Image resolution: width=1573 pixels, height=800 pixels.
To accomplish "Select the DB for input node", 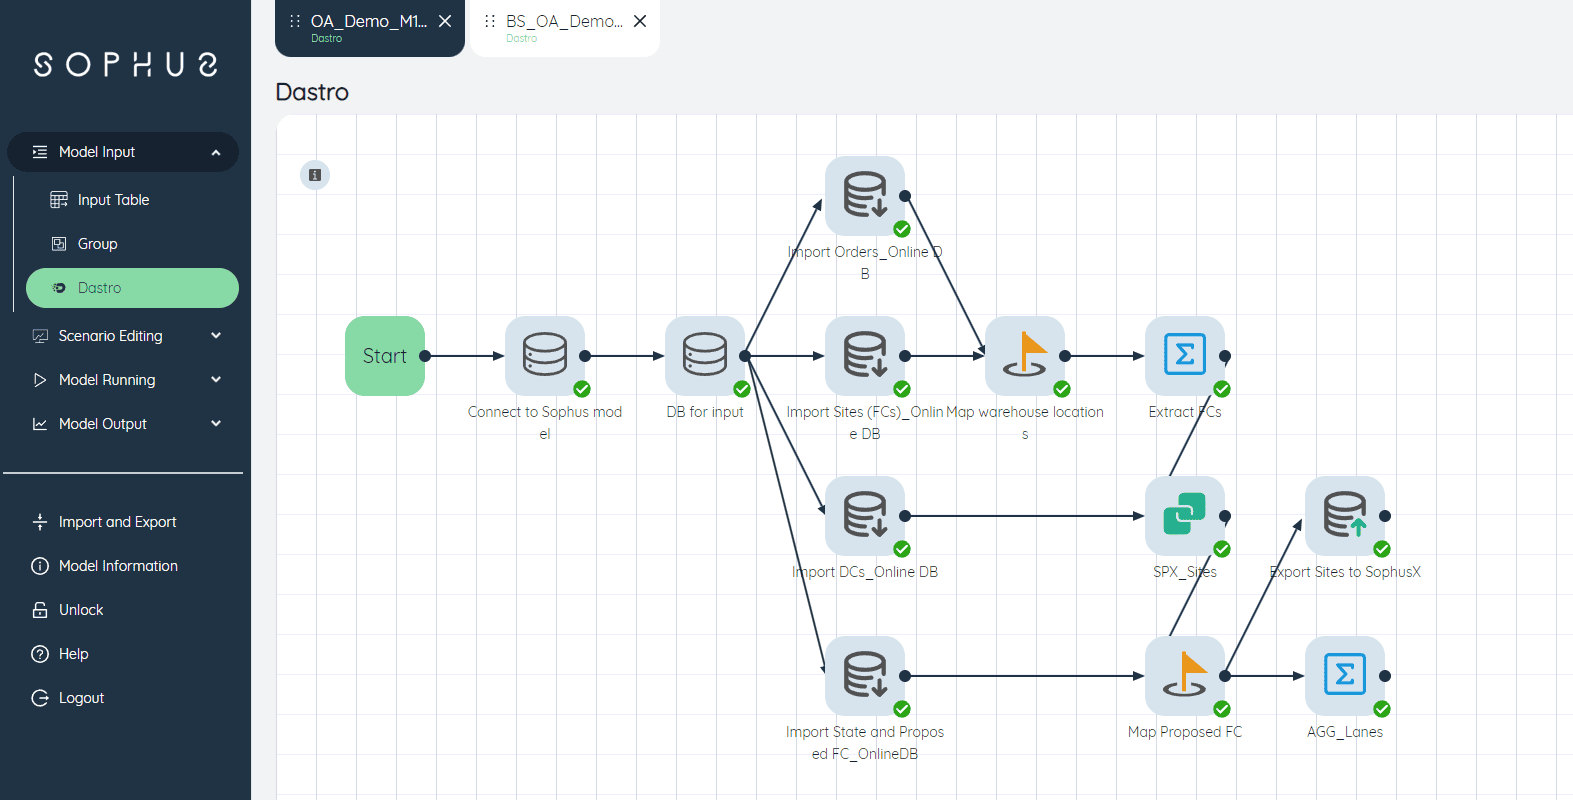I will coord(704,355).
